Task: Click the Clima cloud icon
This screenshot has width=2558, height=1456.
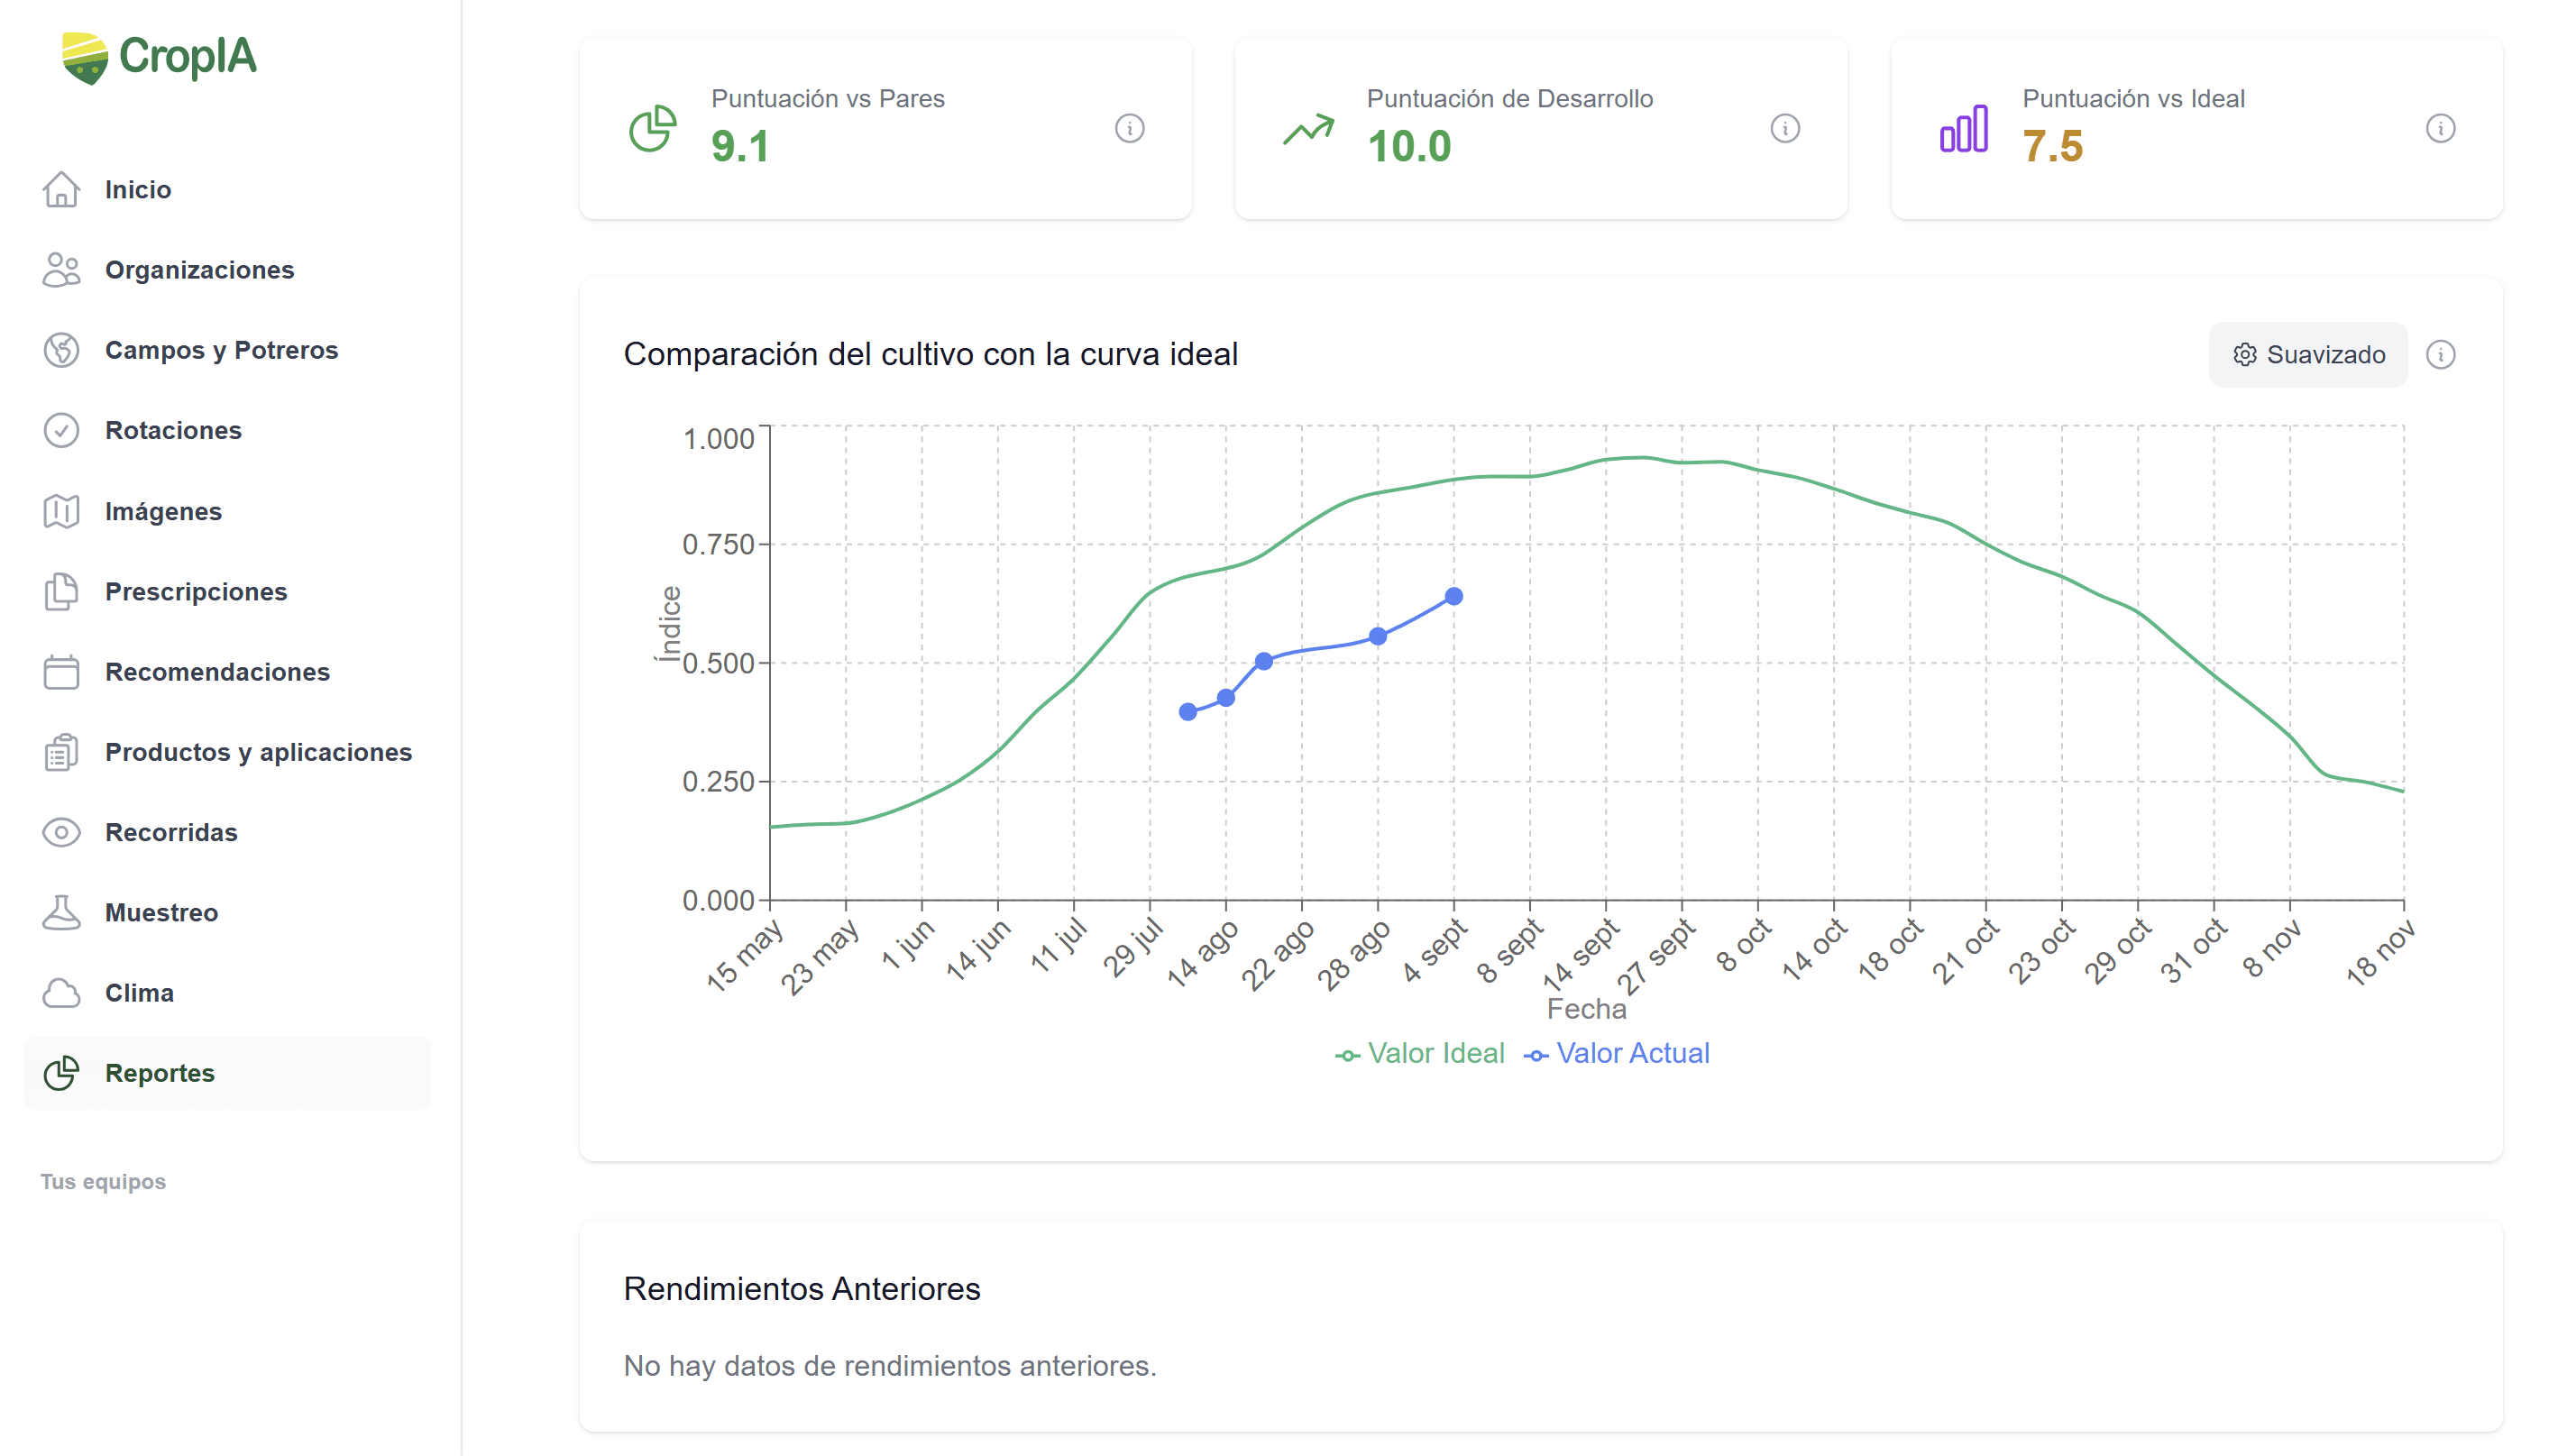Action: point(61,993)
